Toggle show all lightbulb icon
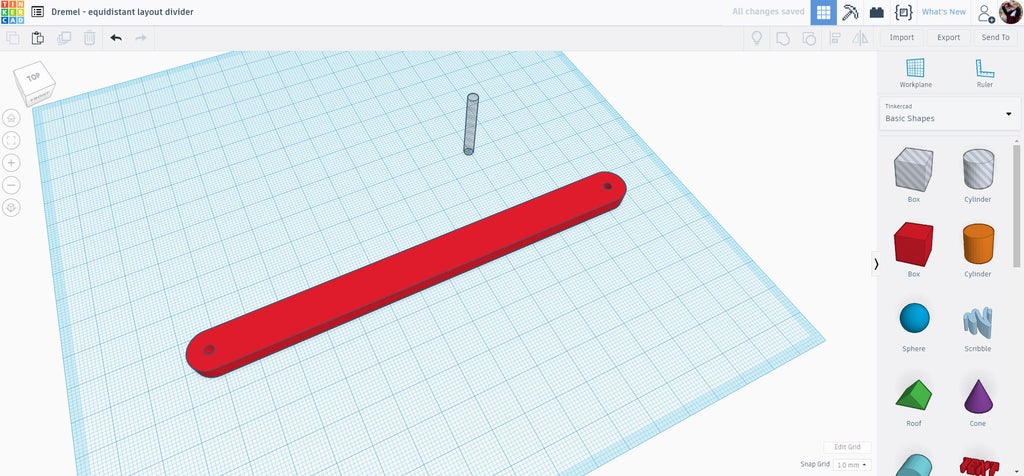The image size is (1024, 476). [757, 38]
